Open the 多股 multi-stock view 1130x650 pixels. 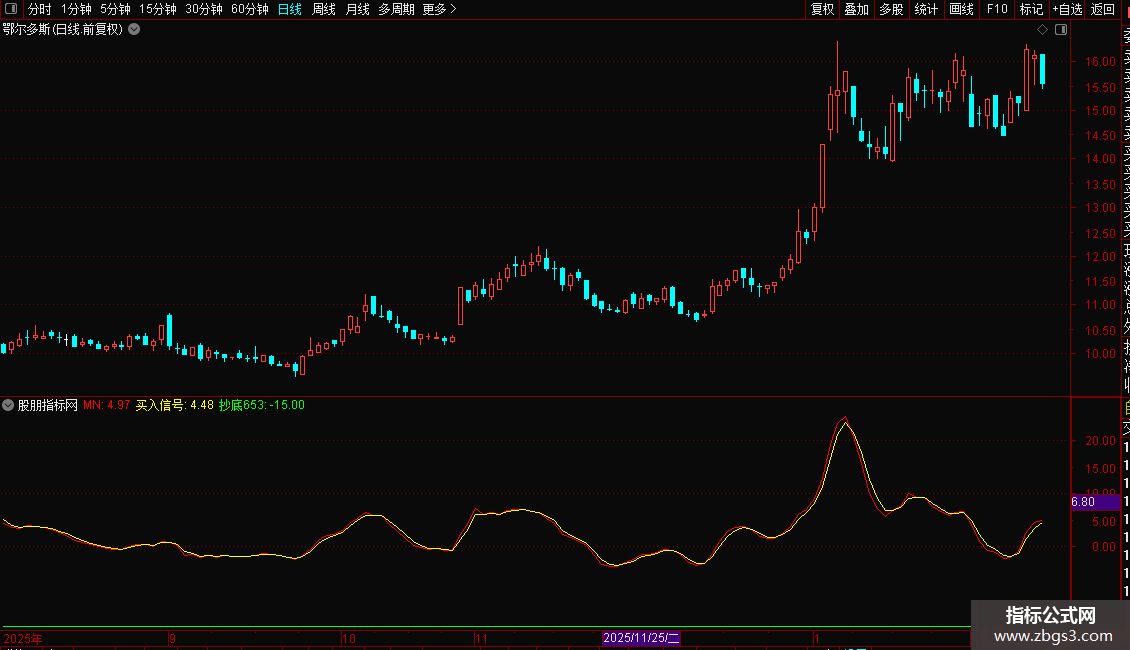point(891,9)
